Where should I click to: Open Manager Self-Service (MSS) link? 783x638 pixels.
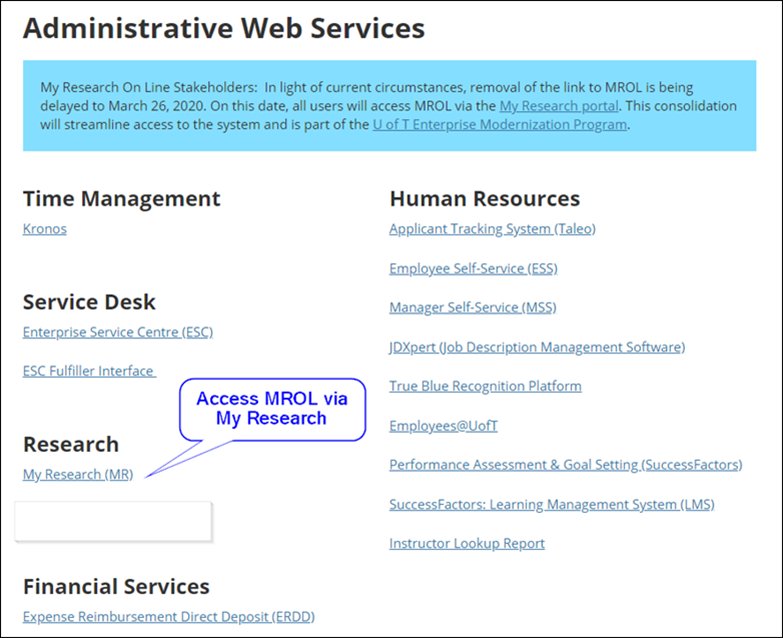pos(473,308)
